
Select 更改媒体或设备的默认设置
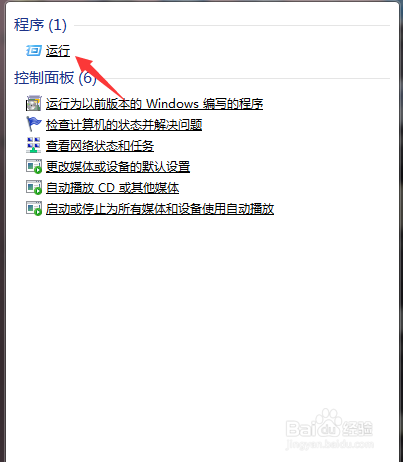pos(118,167)
